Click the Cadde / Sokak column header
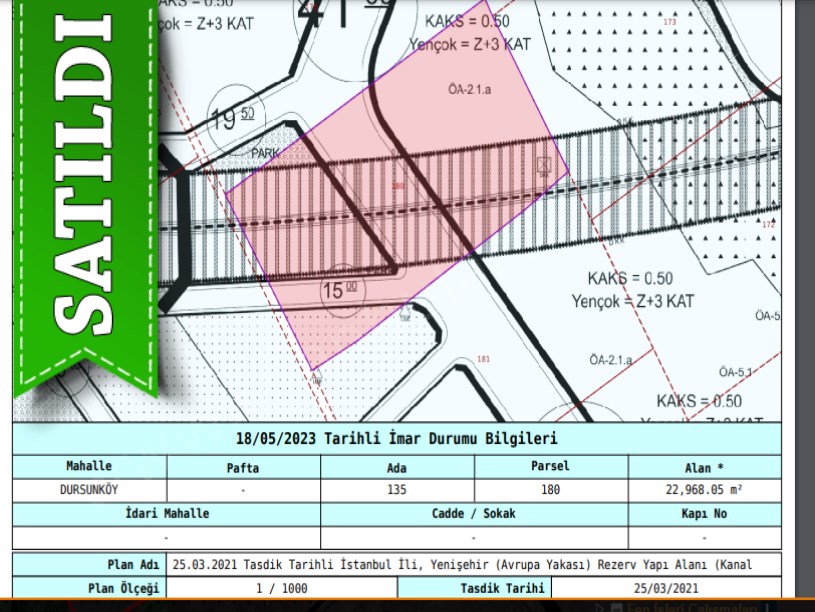The width and height of the screenshot is (815, 612). (473, 514)
